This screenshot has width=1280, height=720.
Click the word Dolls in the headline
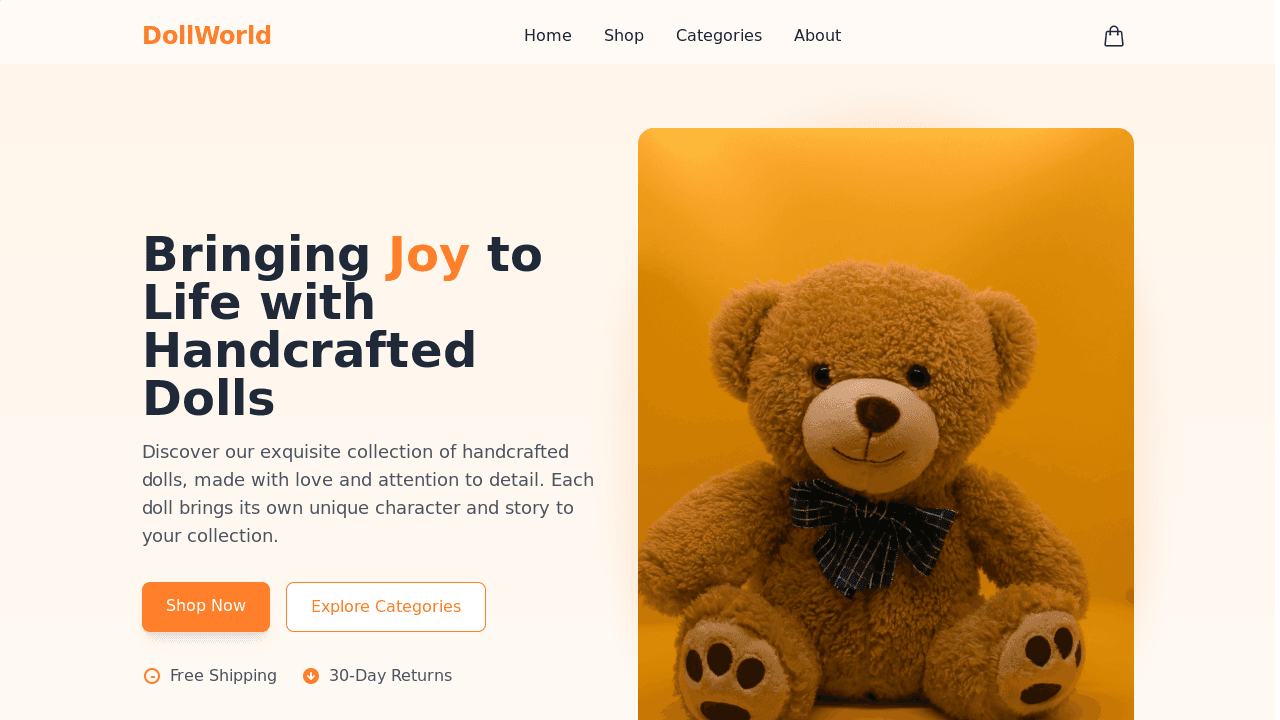208,399
